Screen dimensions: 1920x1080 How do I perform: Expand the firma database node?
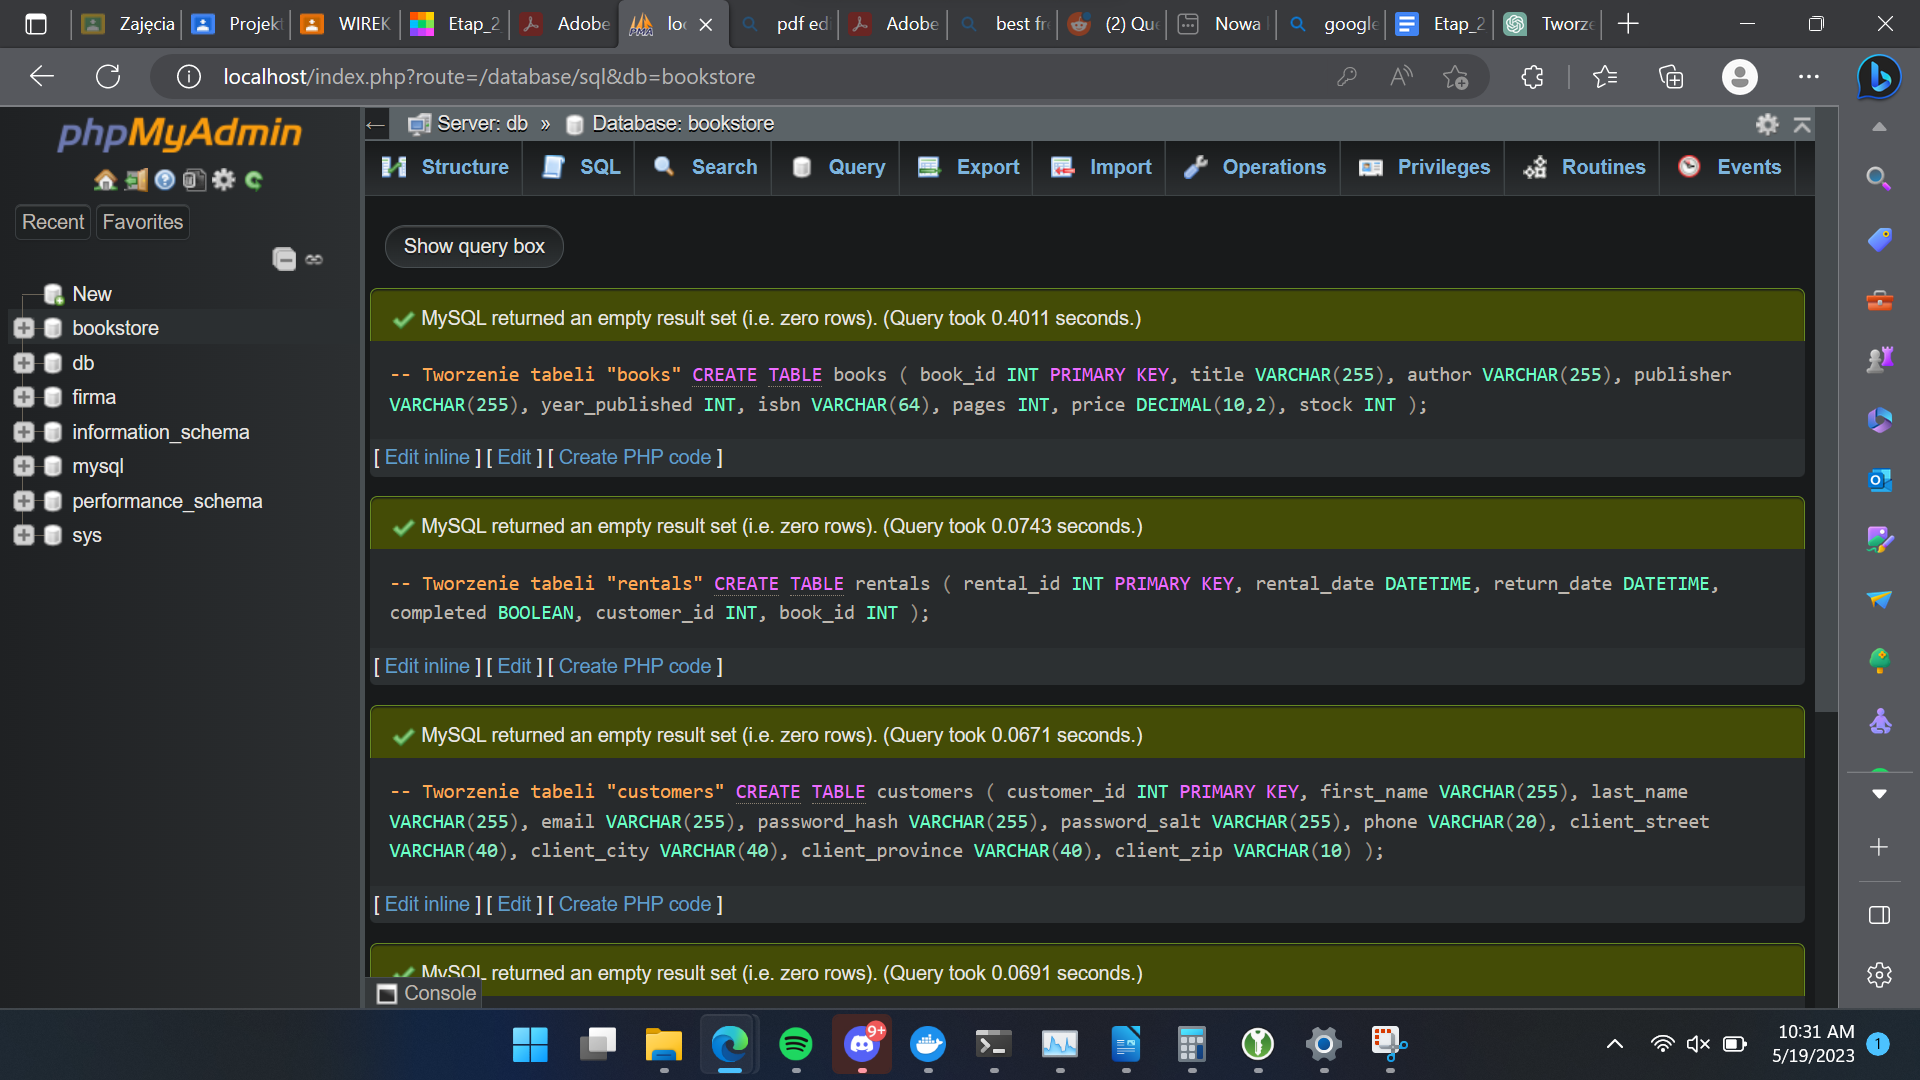[x=24, y=397]
